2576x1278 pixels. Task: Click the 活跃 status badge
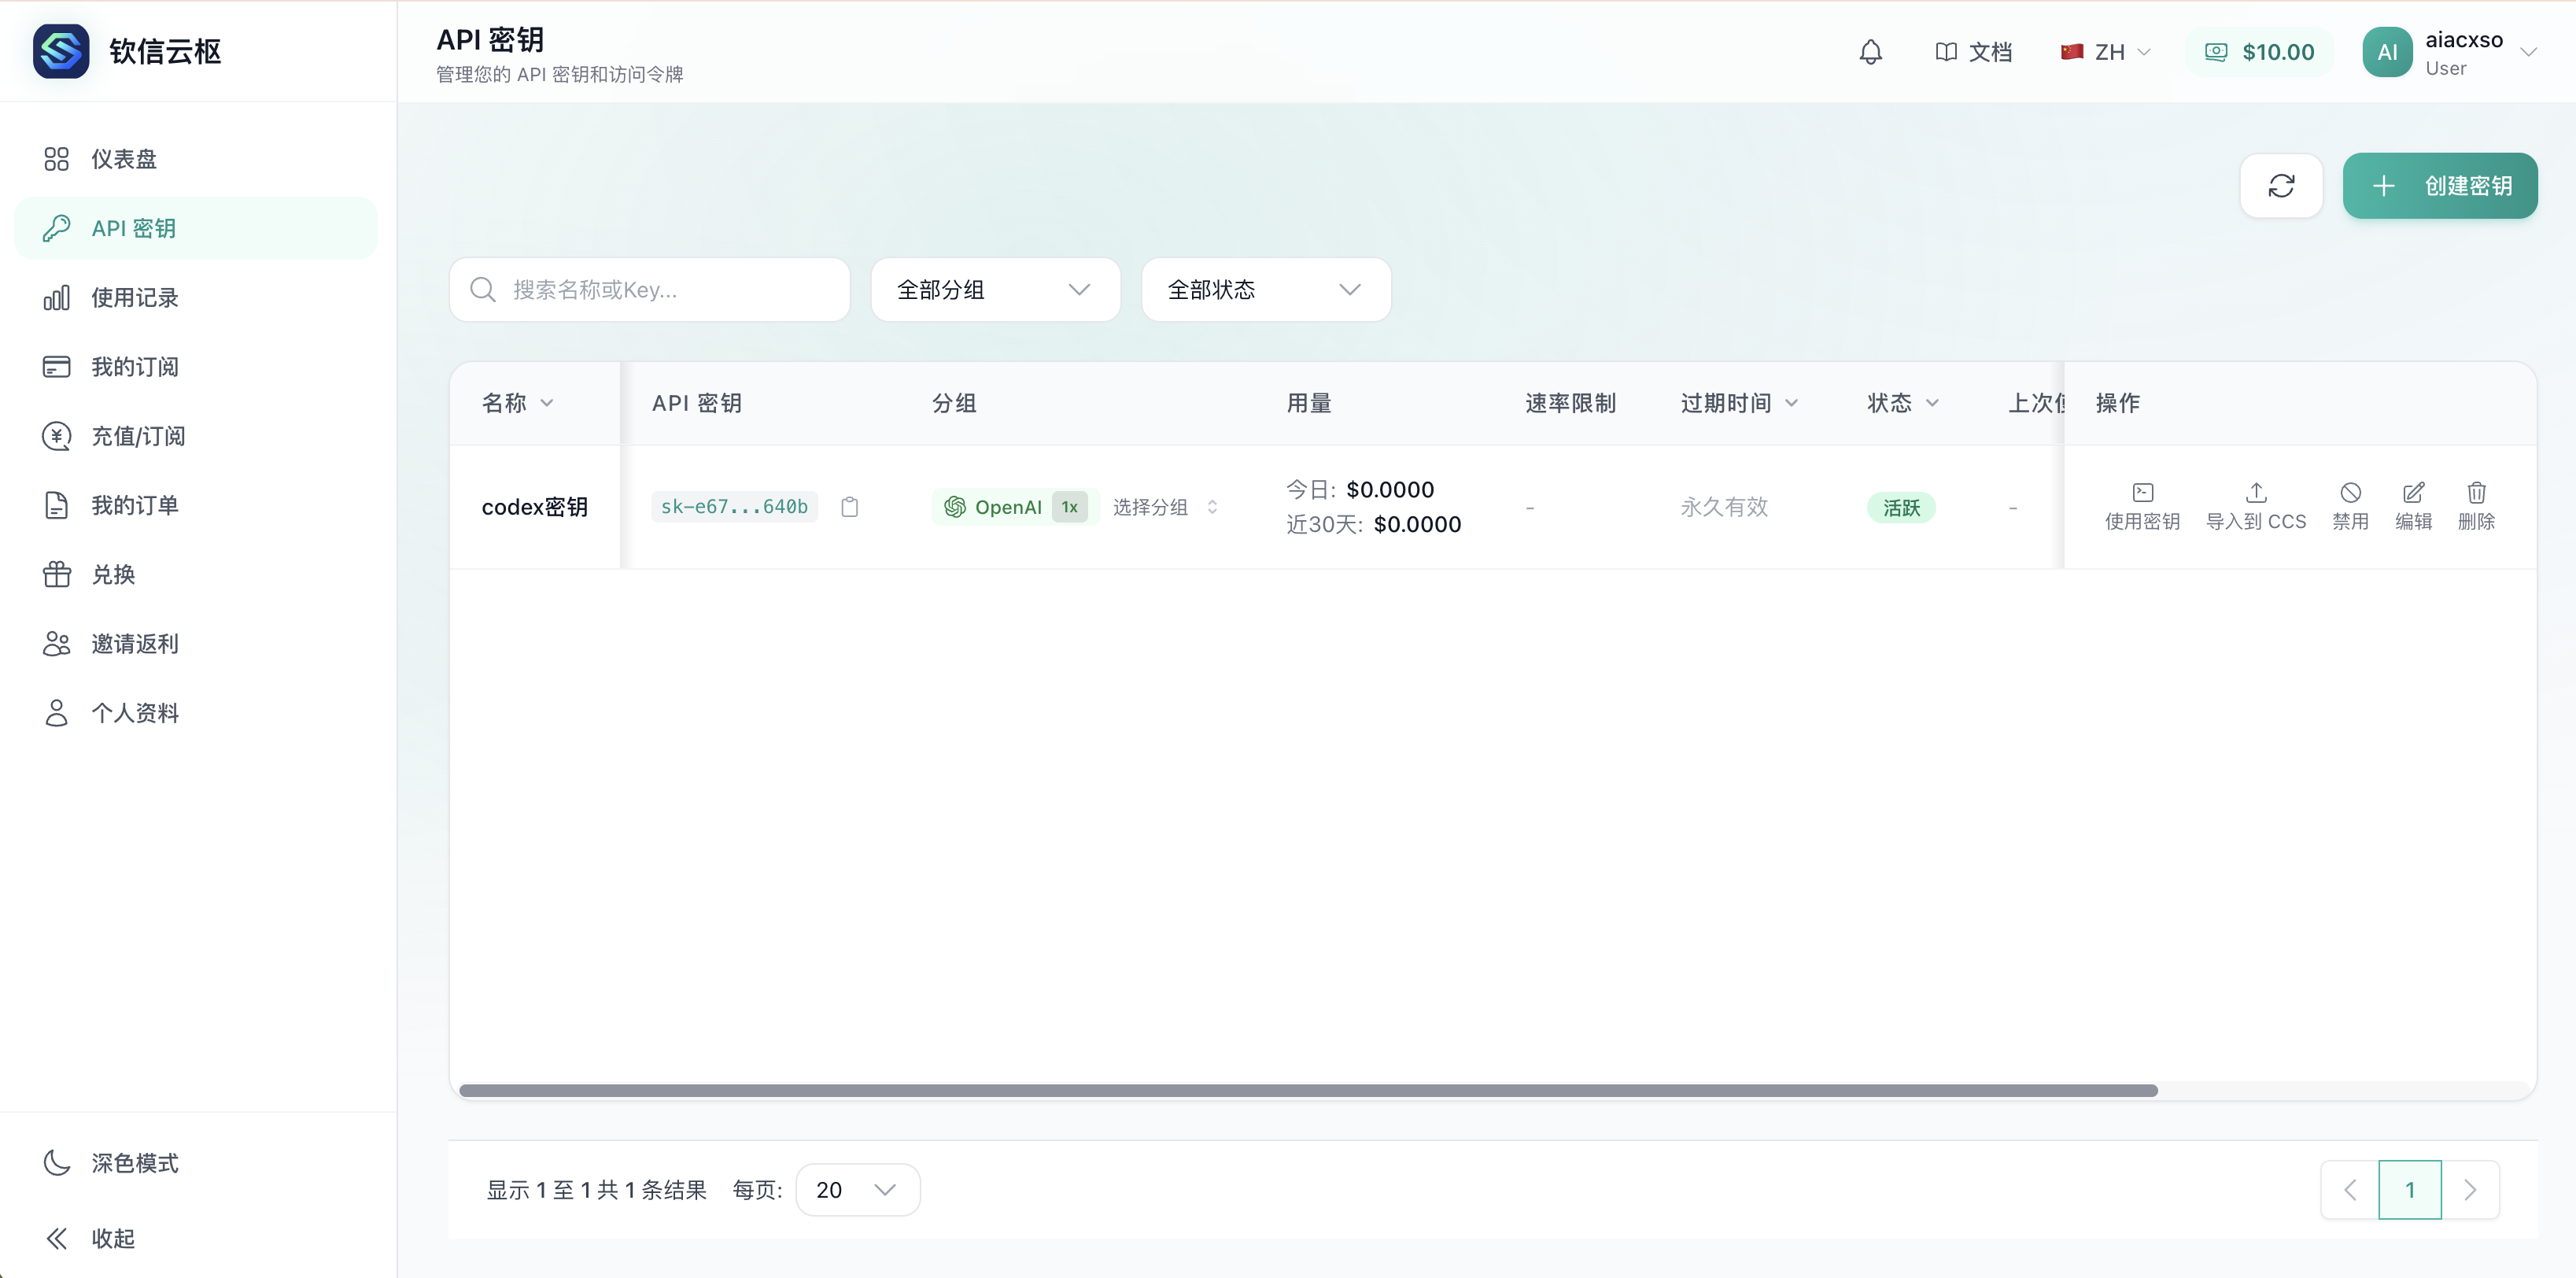click(x=1901, y=508)
